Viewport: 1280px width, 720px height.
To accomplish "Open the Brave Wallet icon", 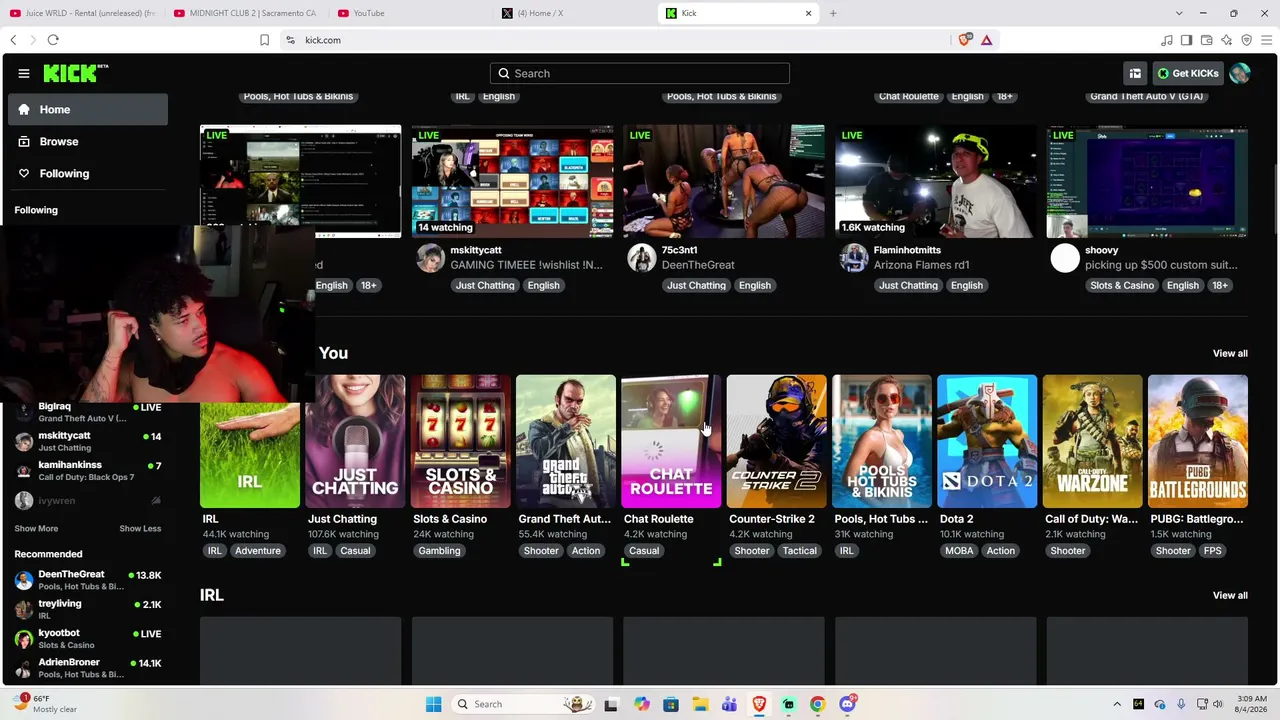I will [x=1206, y=40].
